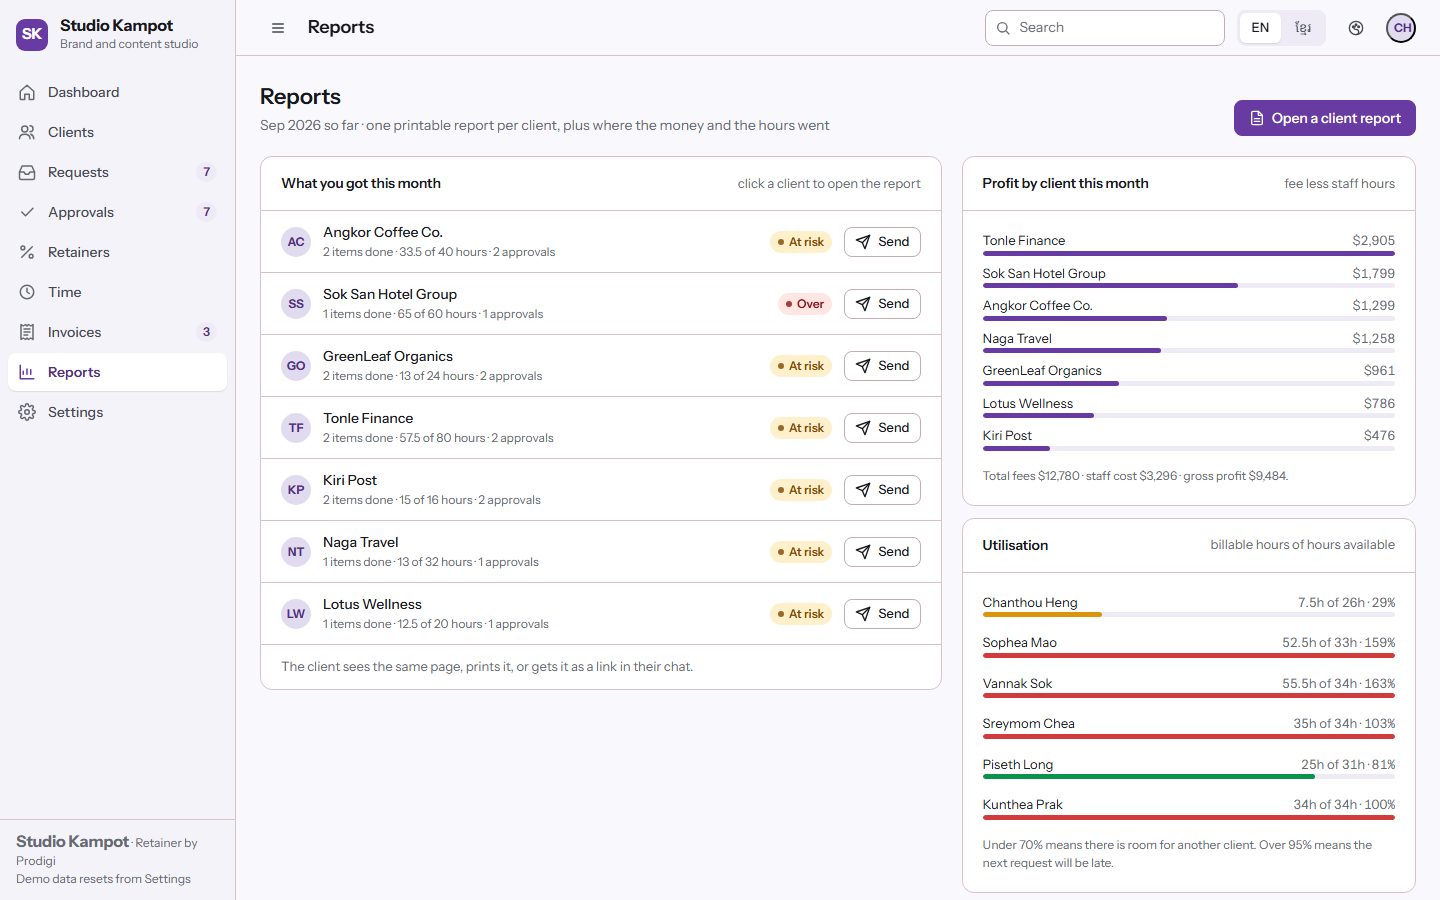Focus the Search input field
Screen dimensions: 1440x900
(x=1104, y=28)
